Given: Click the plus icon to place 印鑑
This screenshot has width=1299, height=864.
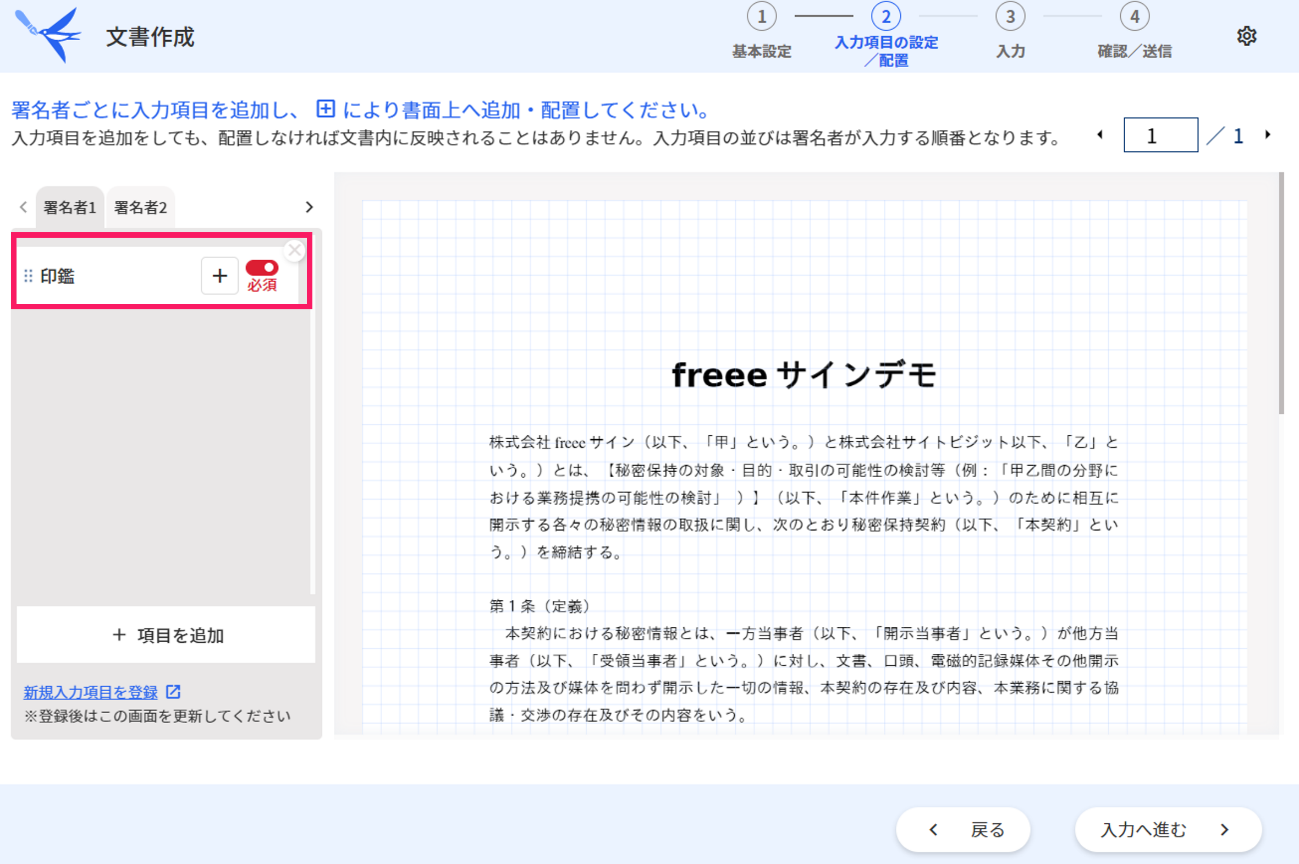Looking at the screenshot, I should pyautogui.click(x=220, y=276).
